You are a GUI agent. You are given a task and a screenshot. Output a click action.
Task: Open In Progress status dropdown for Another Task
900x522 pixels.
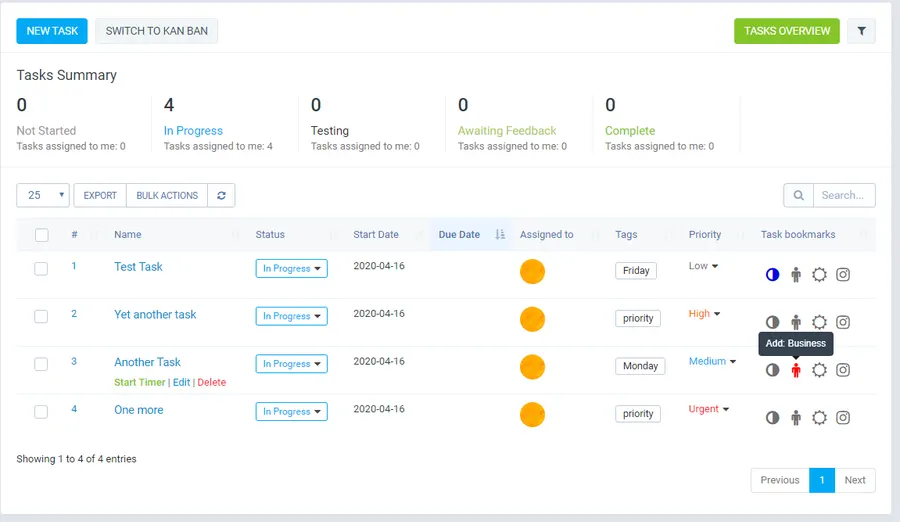292,364
